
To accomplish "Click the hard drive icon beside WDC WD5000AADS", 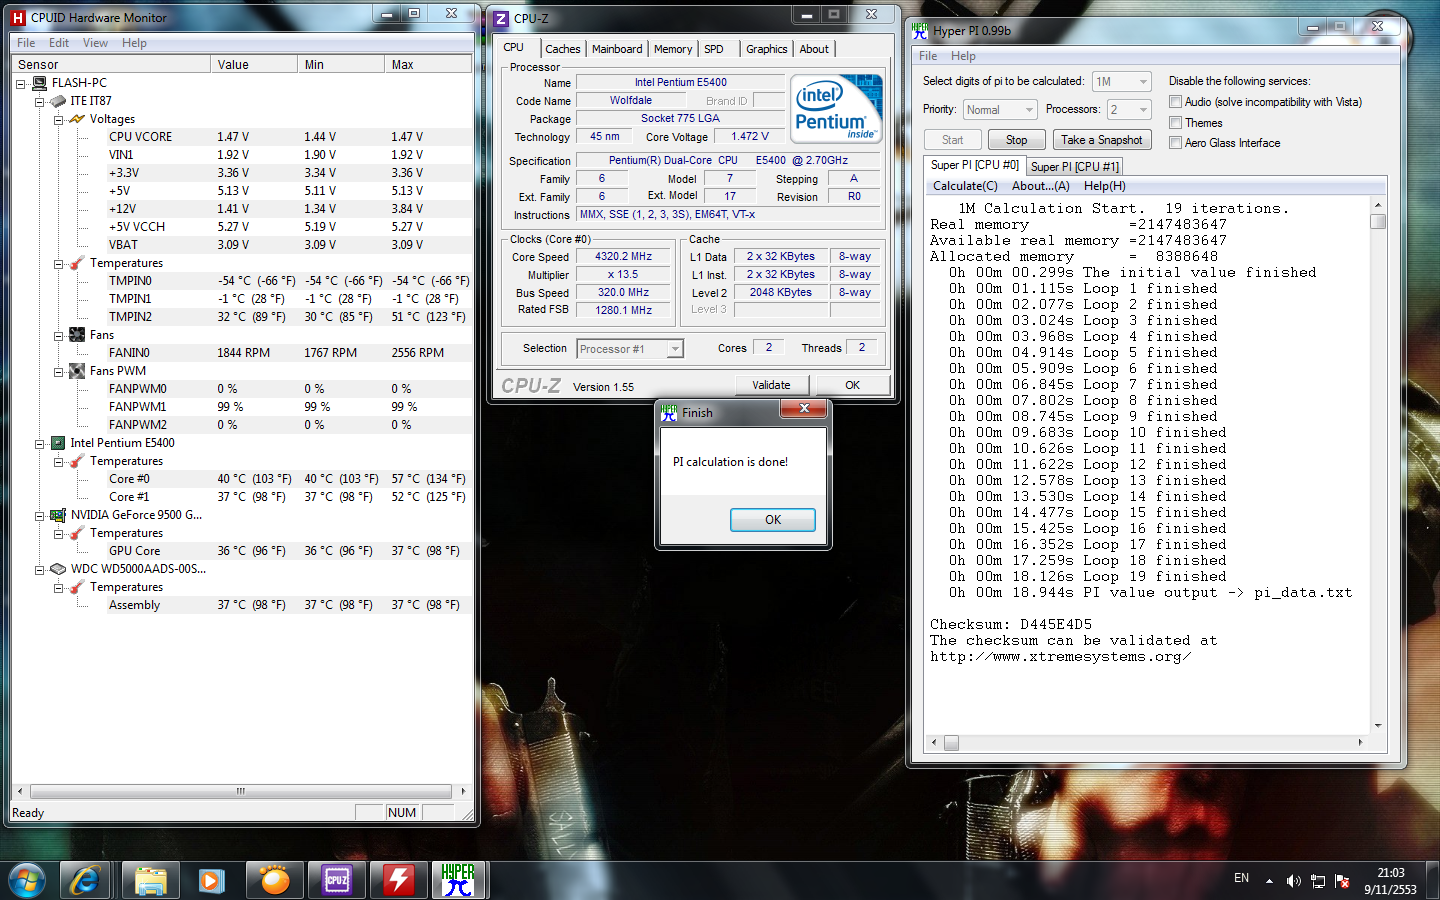I will click(x=58, y=569).
